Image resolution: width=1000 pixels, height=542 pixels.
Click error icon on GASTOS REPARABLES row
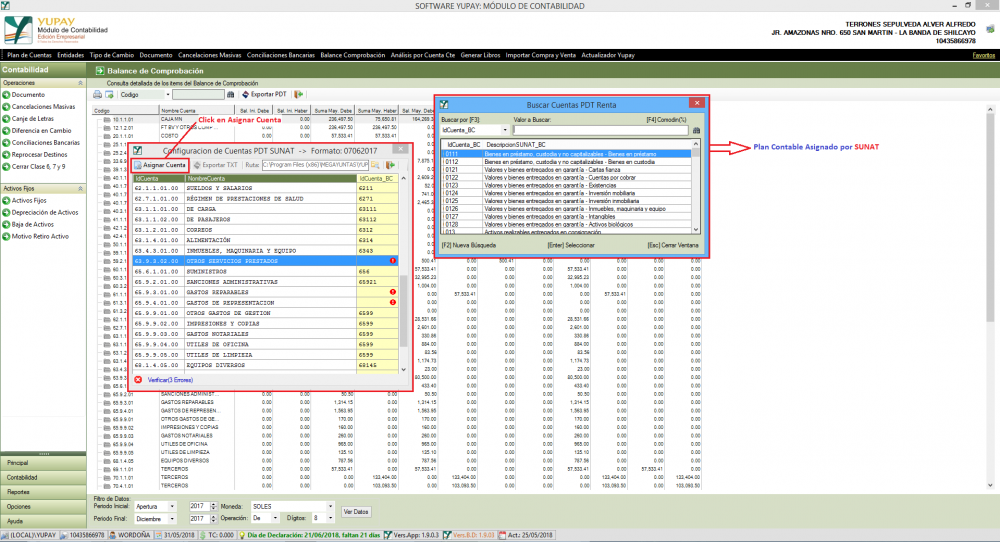pyautogui.click(x=393, y=292)
